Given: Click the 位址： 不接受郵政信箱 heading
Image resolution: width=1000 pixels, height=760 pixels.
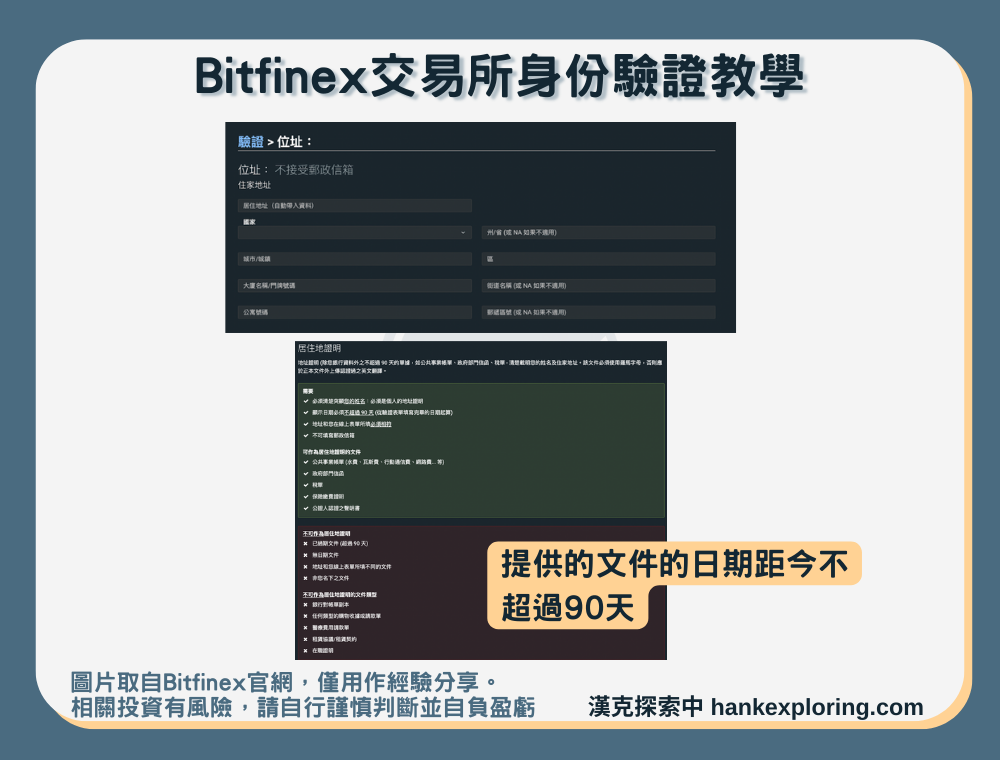Looking at the screenshot, I should click(x=295, y=170).
